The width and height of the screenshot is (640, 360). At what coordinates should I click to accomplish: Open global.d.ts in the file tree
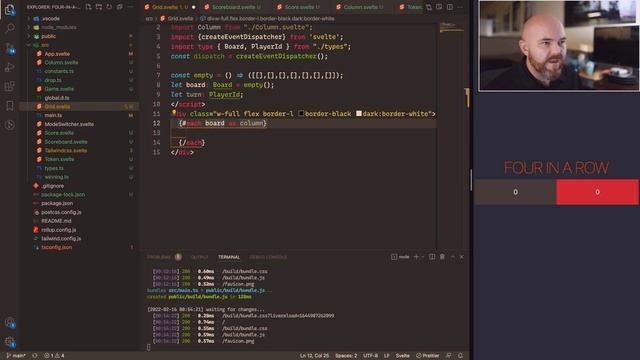coord(57,98)
